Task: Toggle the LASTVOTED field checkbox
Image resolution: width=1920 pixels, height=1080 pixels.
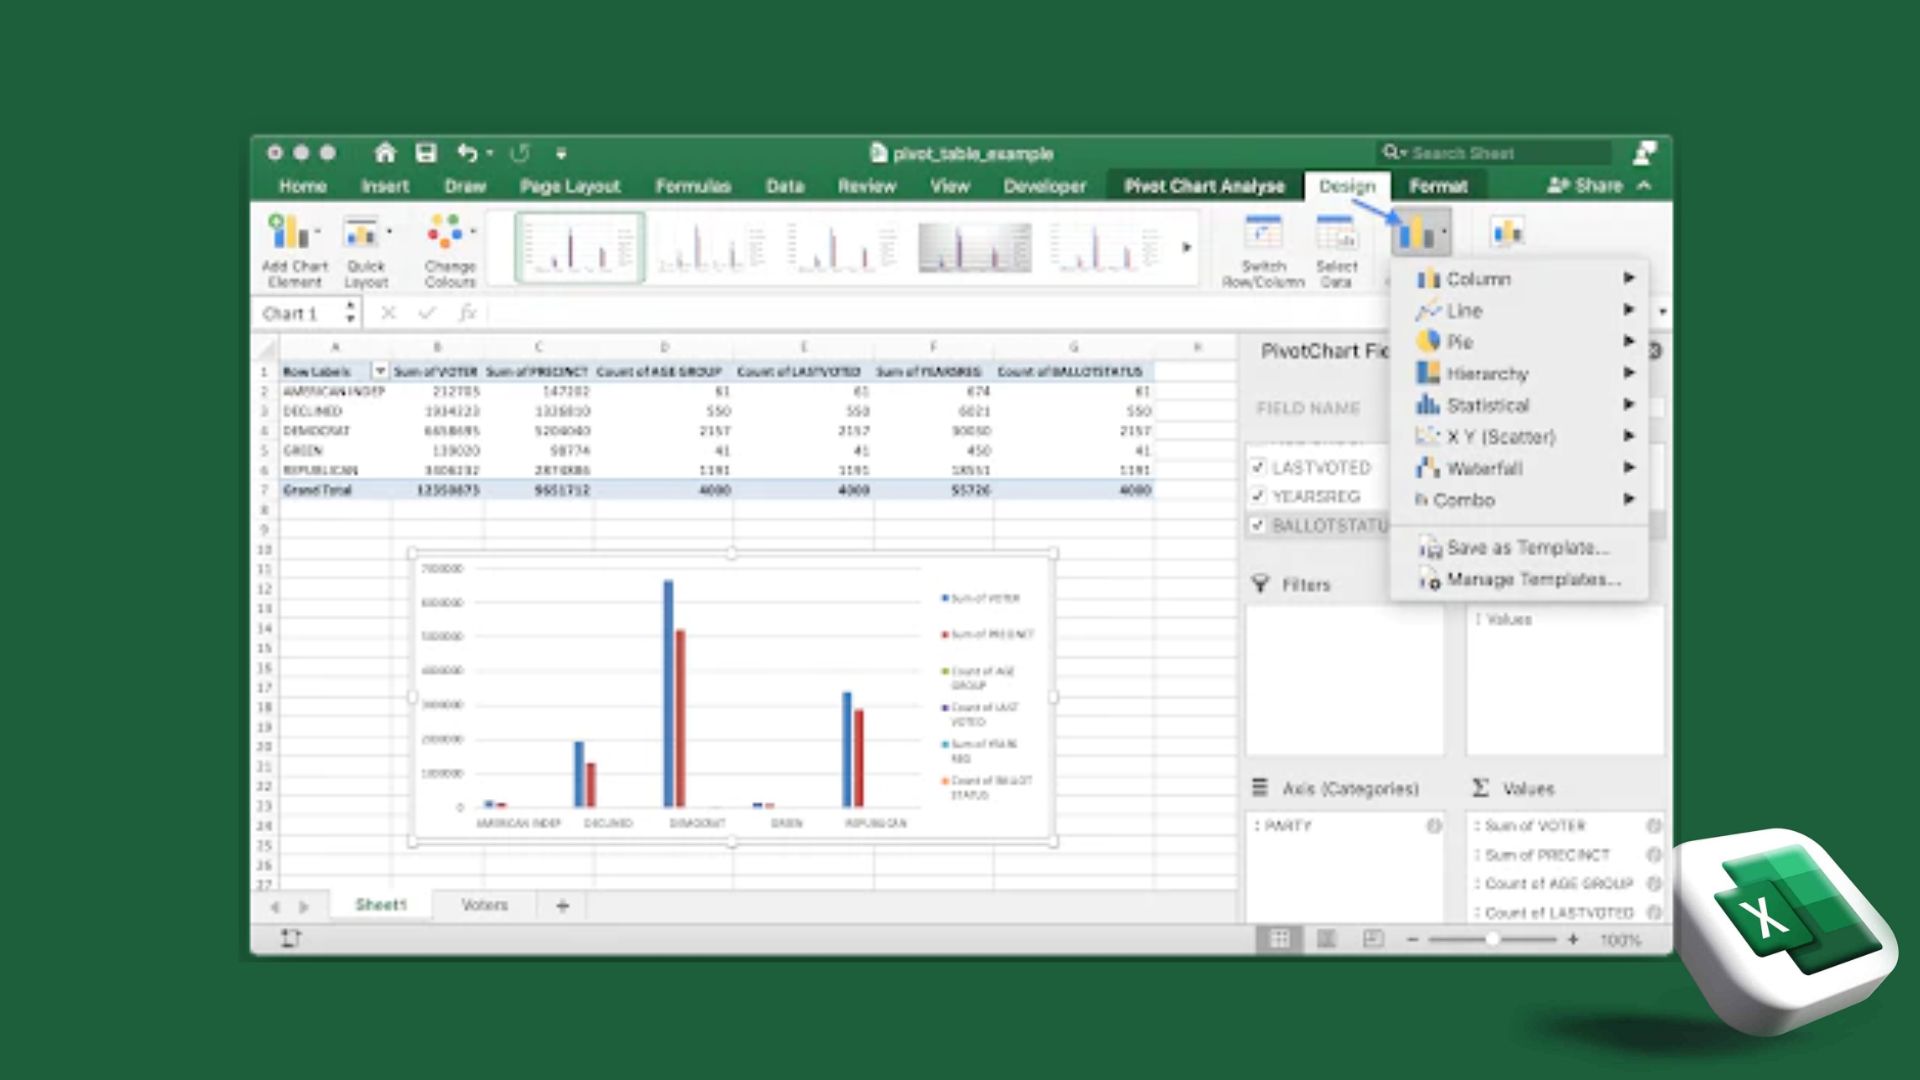Action: coord(1258,467)
